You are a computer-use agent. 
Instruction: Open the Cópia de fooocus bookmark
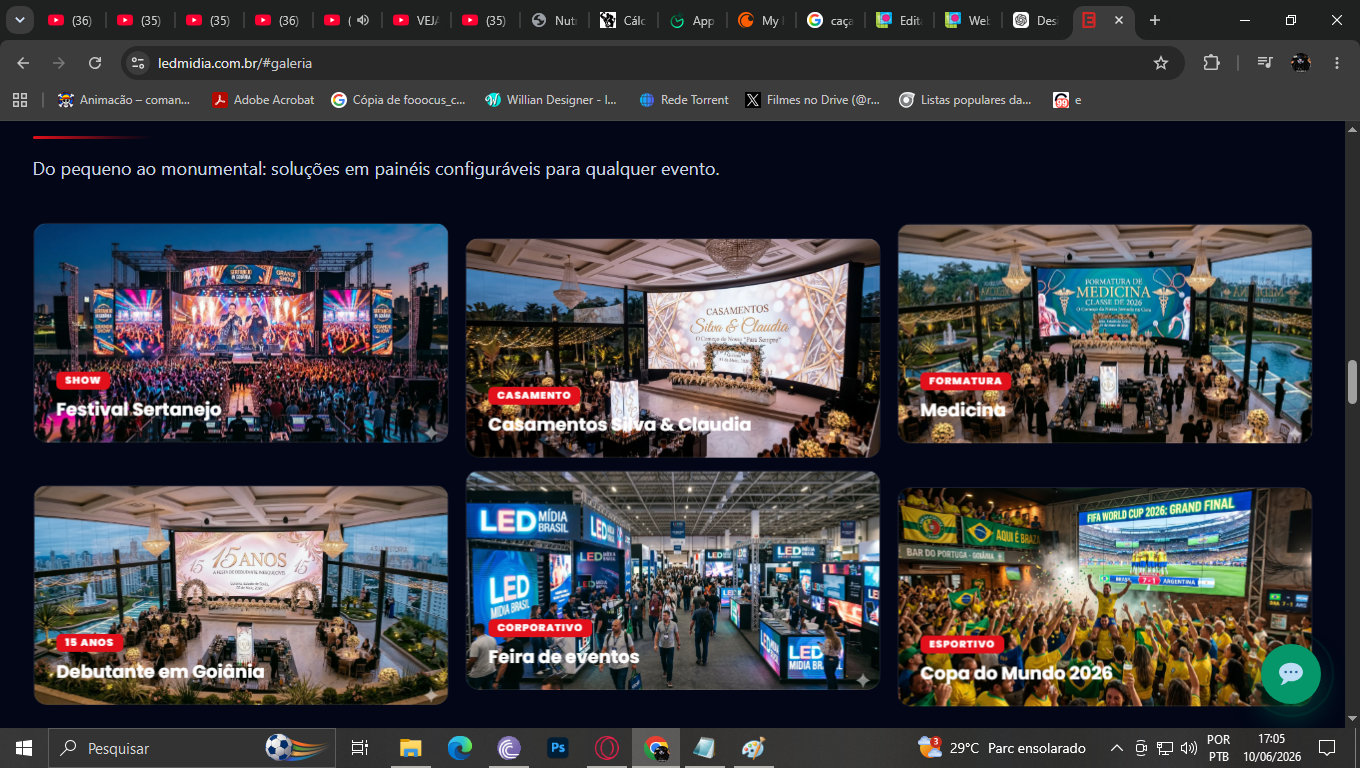pyautogui.click(x=398, y=100)
